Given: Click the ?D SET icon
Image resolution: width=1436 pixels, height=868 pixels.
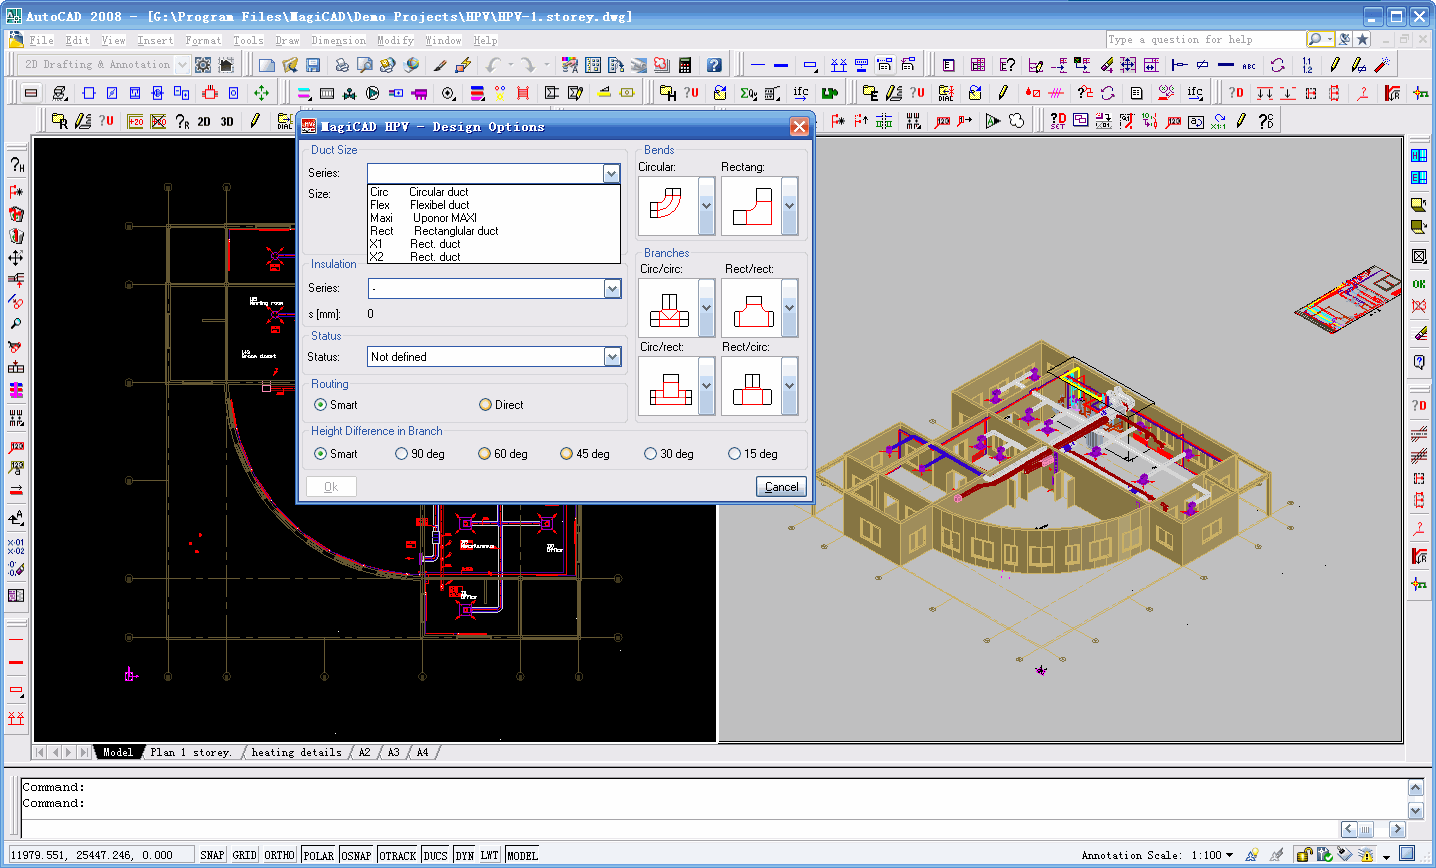Looking at the screenshot, I should tap(1058, 121).
